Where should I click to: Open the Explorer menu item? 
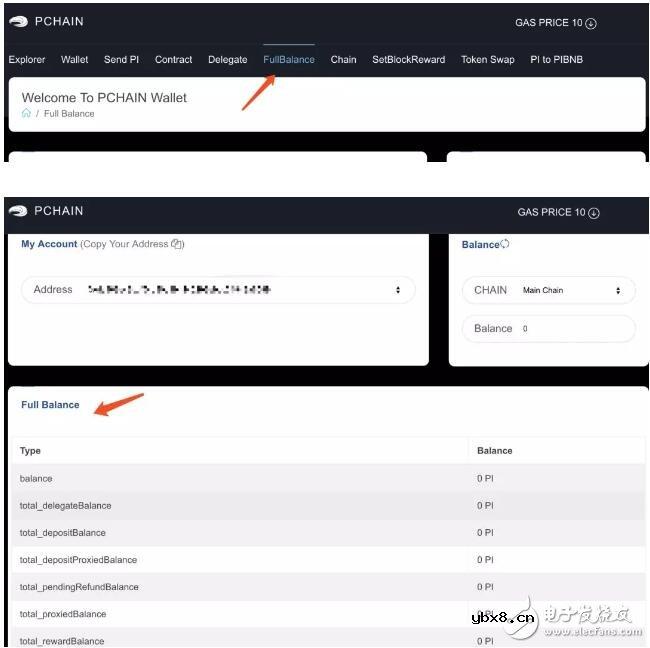pyautogui.click(x=27, y=60)
